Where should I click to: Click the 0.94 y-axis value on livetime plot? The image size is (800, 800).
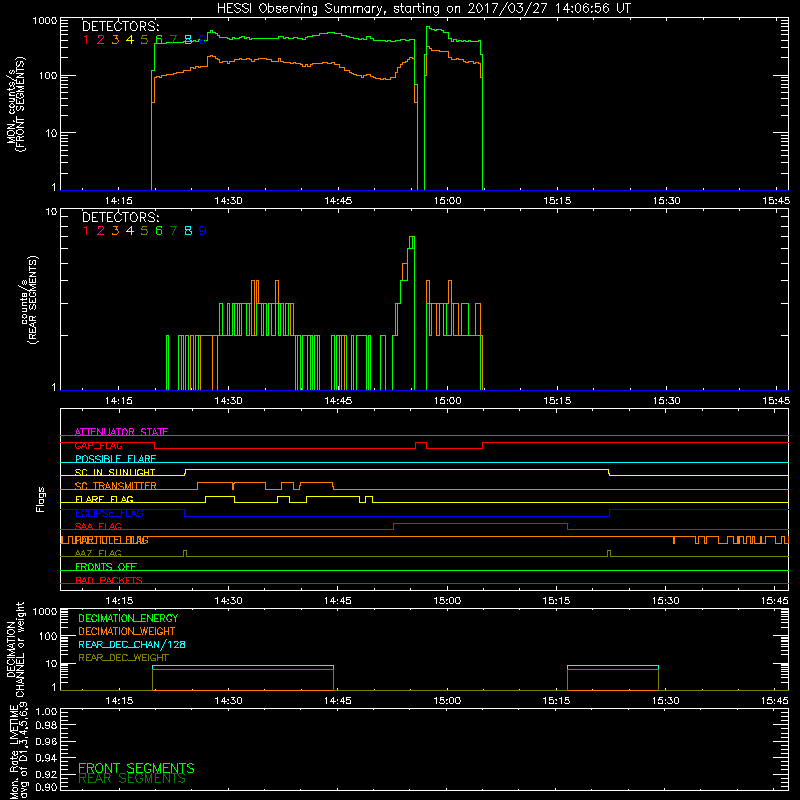pyautogui.click(x=46, y=758)
